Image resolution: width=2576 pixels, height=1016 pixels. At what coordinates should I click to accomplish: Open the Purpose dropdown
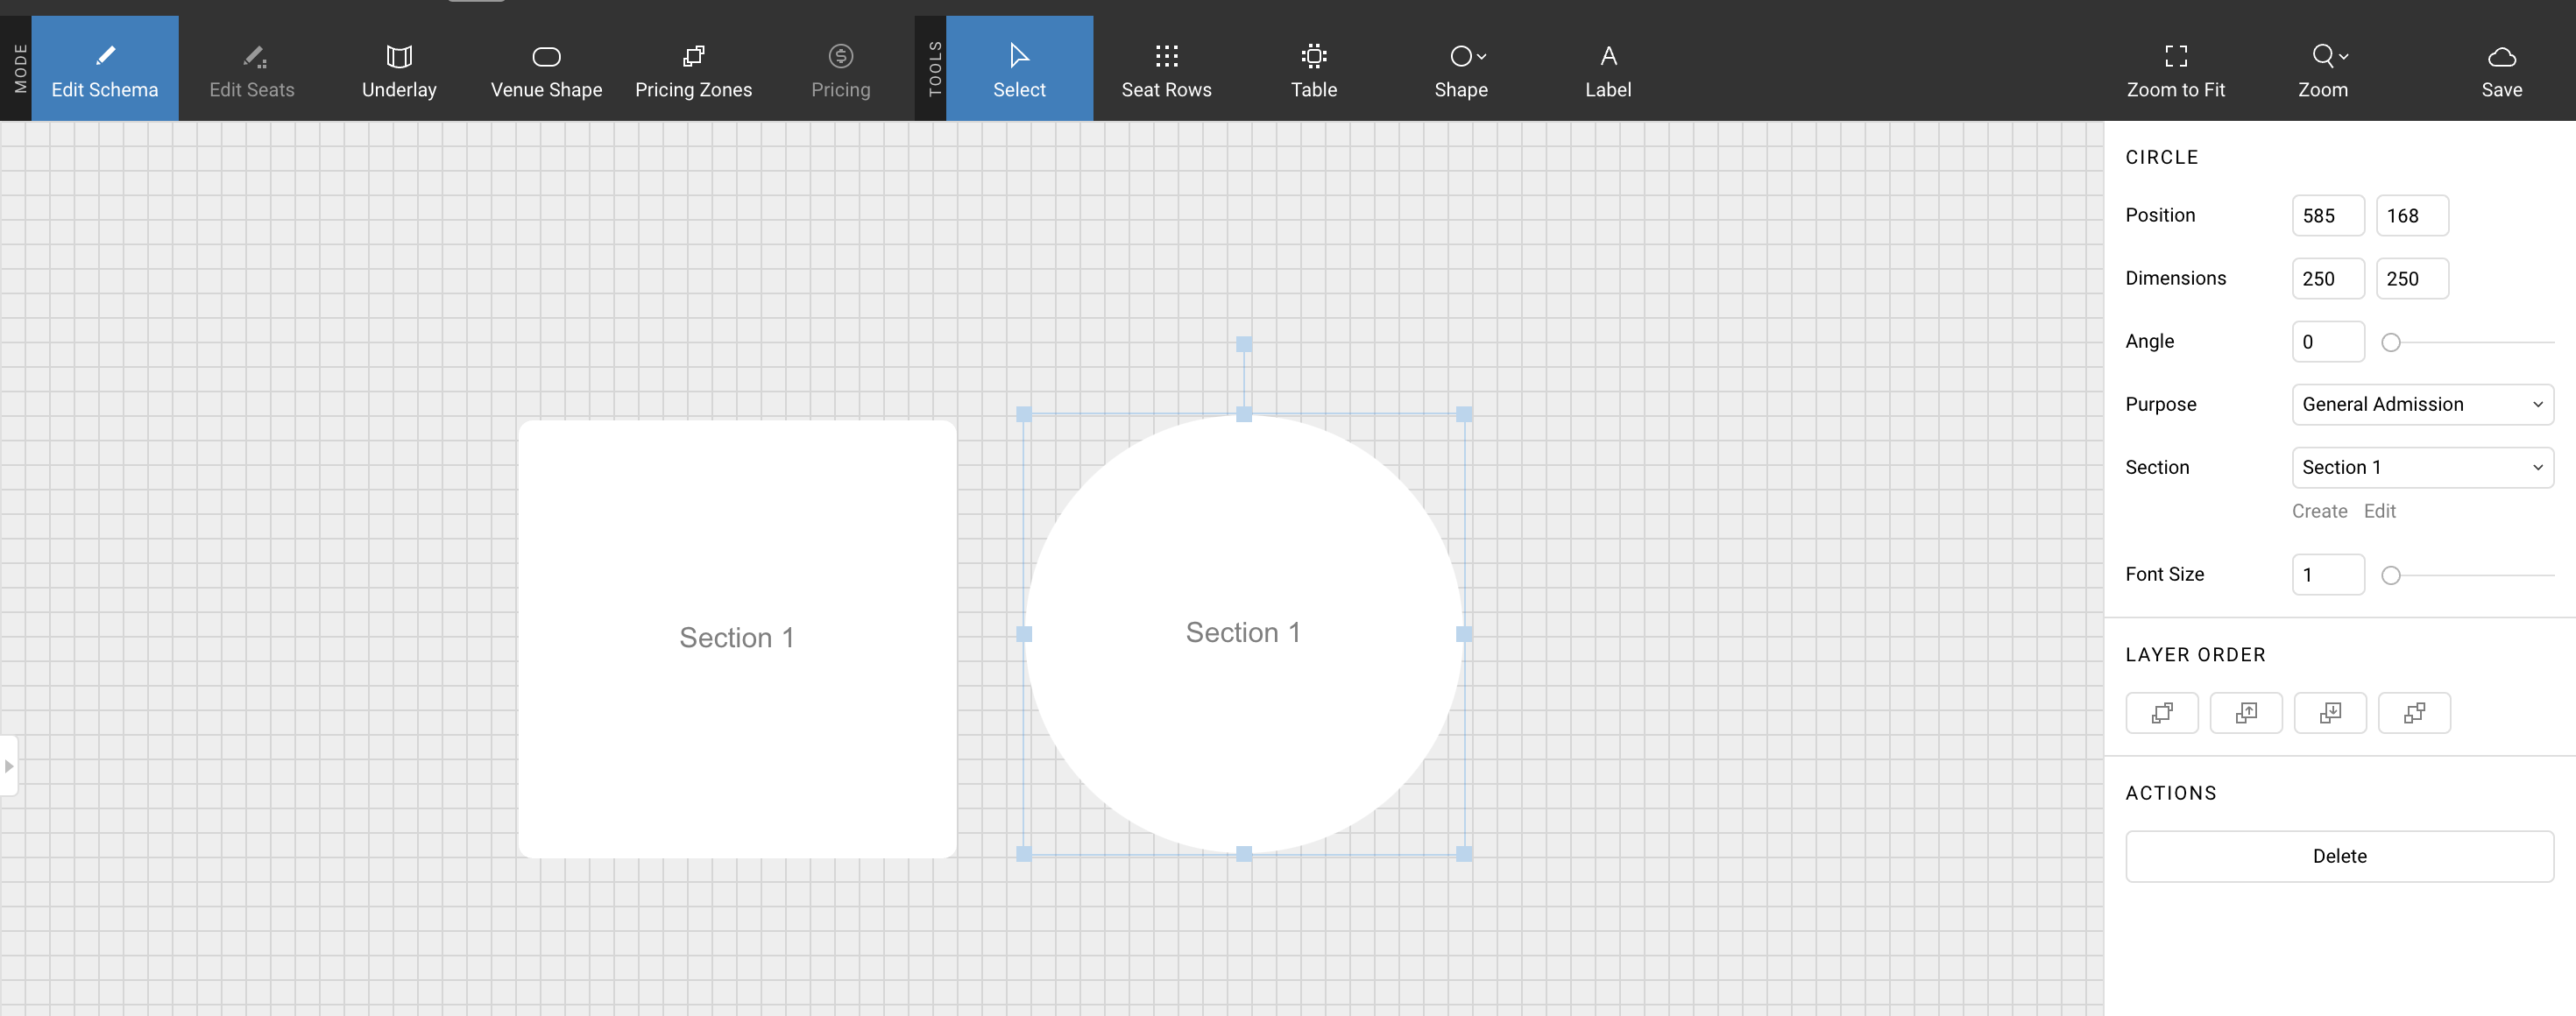coord(2421,404)
